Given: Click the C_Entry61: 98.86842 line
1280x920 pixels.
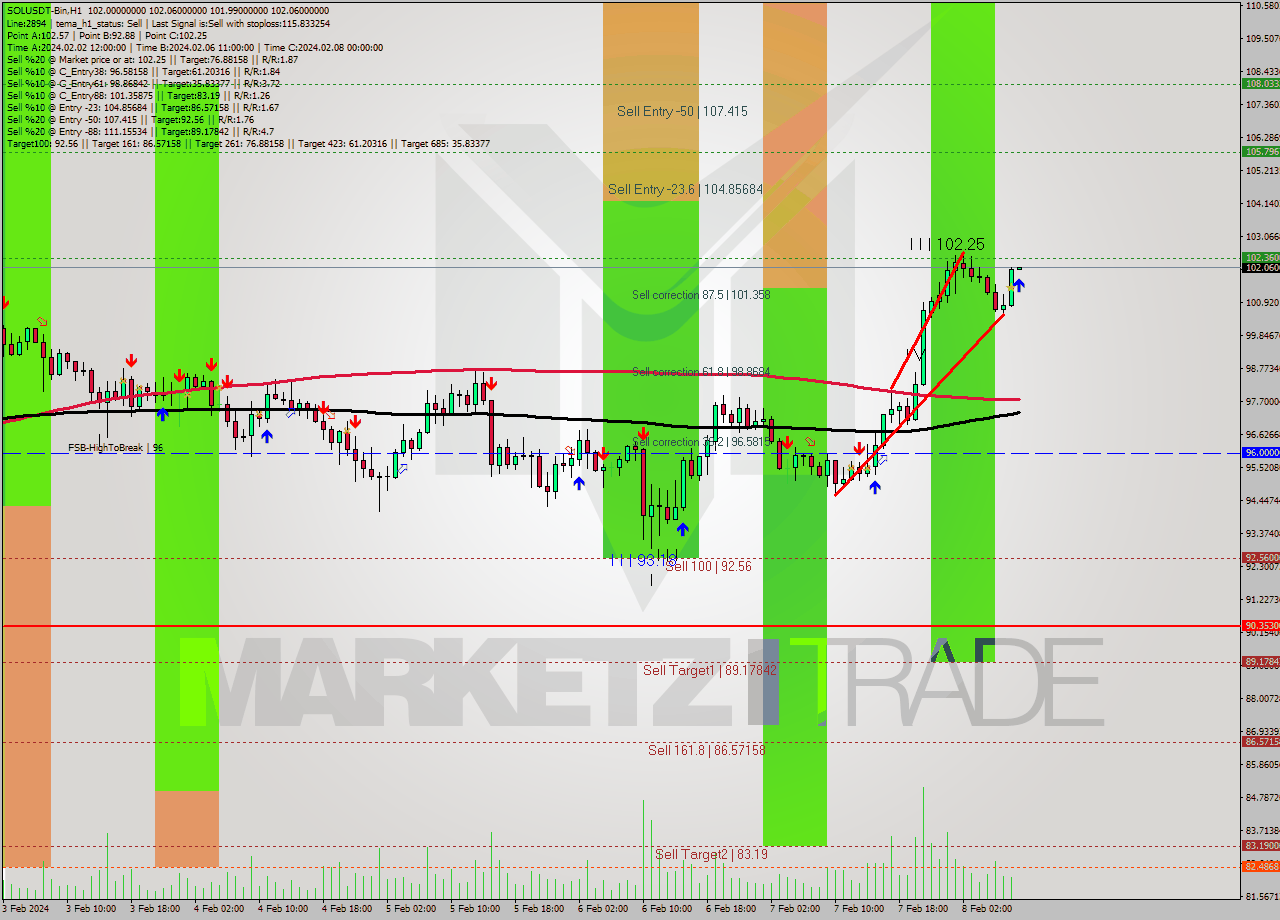Looking at the screenshot, I should 143,83.
